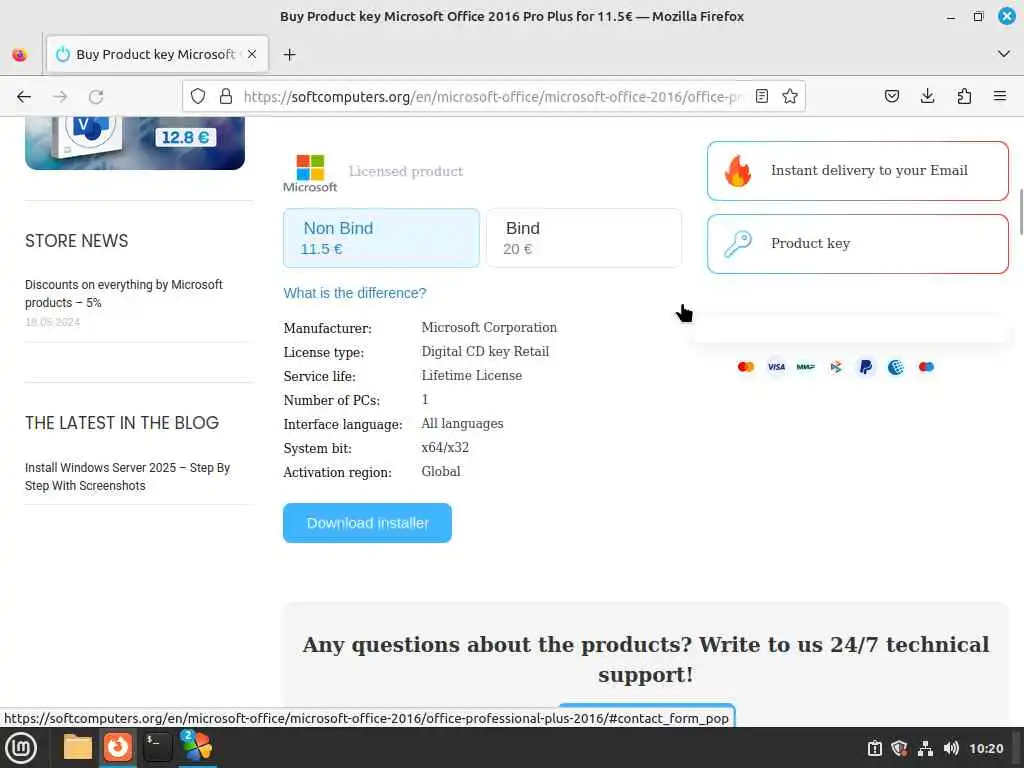Click the page vertical scrollbar thumb
The height and width of the screenshot is (768, 1024).
point(1021,212)
